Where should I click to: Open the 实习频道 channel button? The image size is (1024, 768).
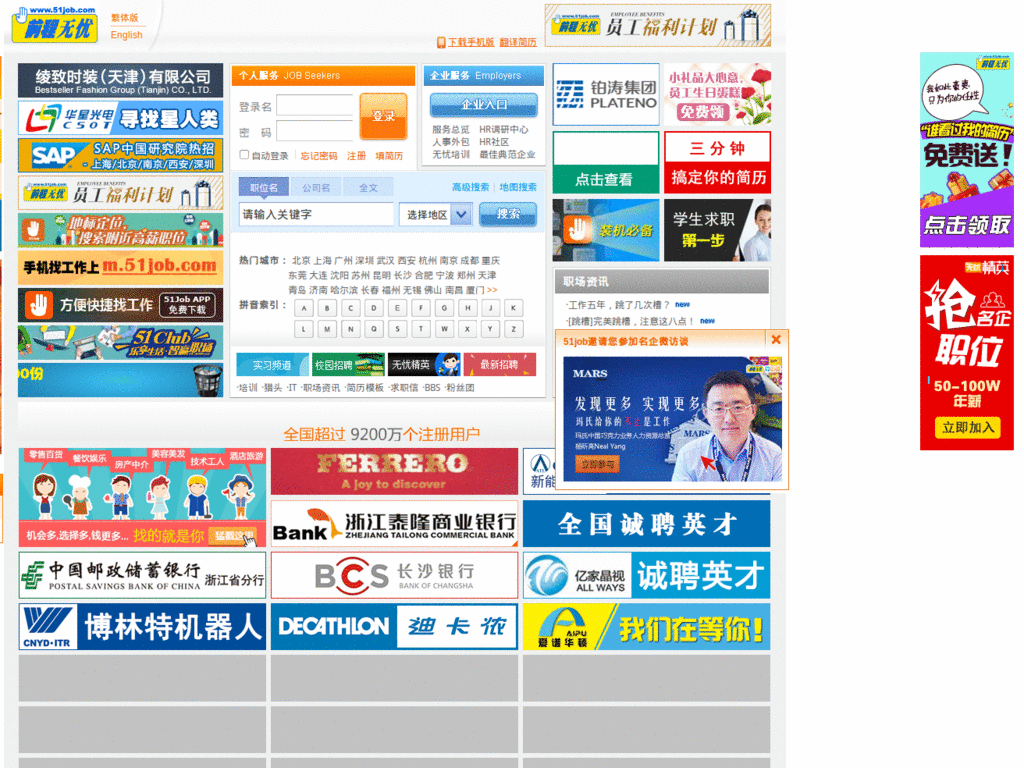point(272,365)
